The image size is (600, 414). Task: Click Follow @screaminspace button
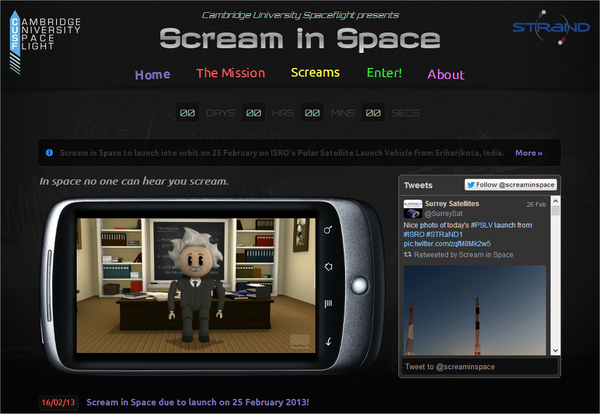[x=510, y=185]
